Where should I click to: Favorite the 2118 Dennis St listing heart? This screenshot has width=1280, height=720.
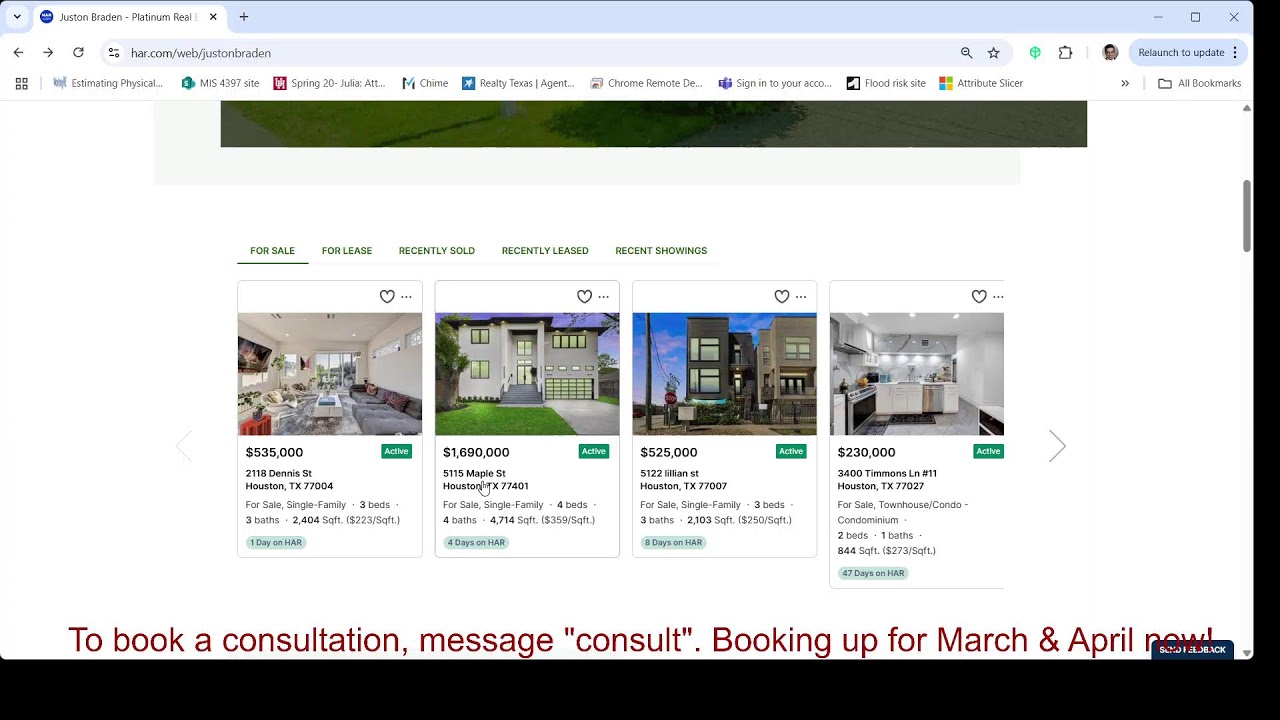tap(387, 297)
